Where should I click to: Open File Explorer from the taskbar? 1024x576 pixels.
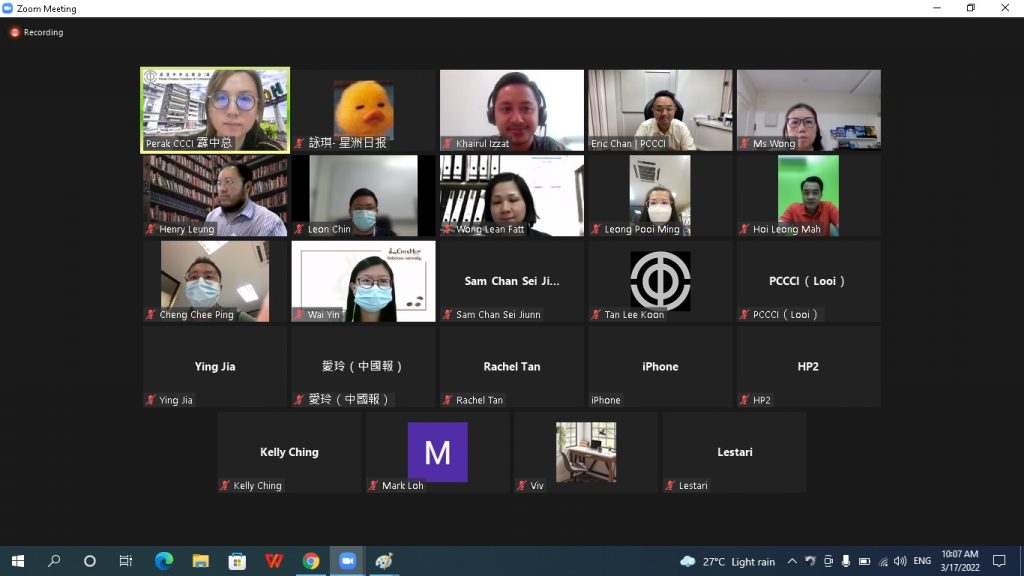pyautogui.click(x=200, y=561)
